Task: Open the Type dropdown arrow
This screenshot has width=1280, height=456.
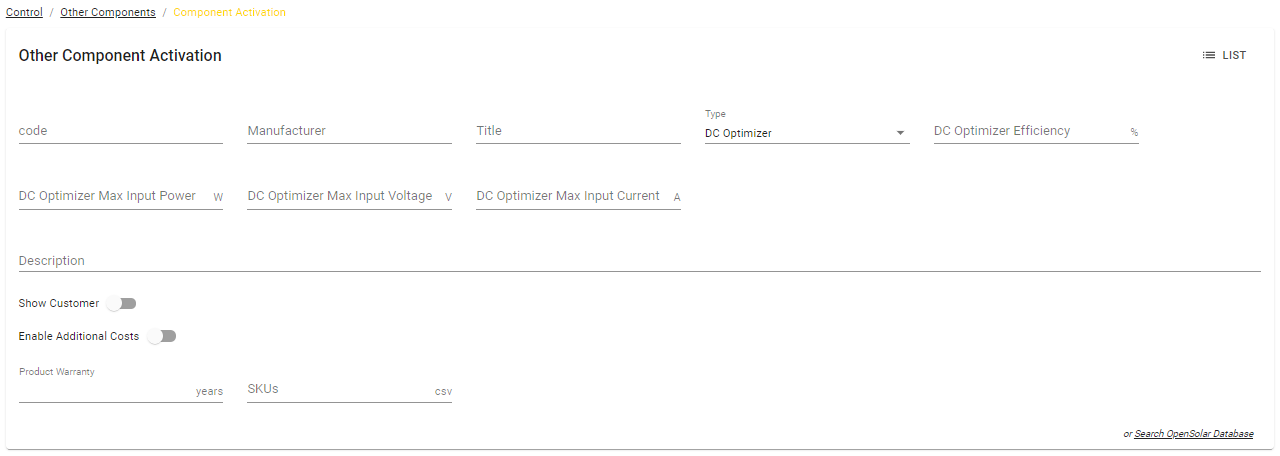Action: [x=900, y=133]
